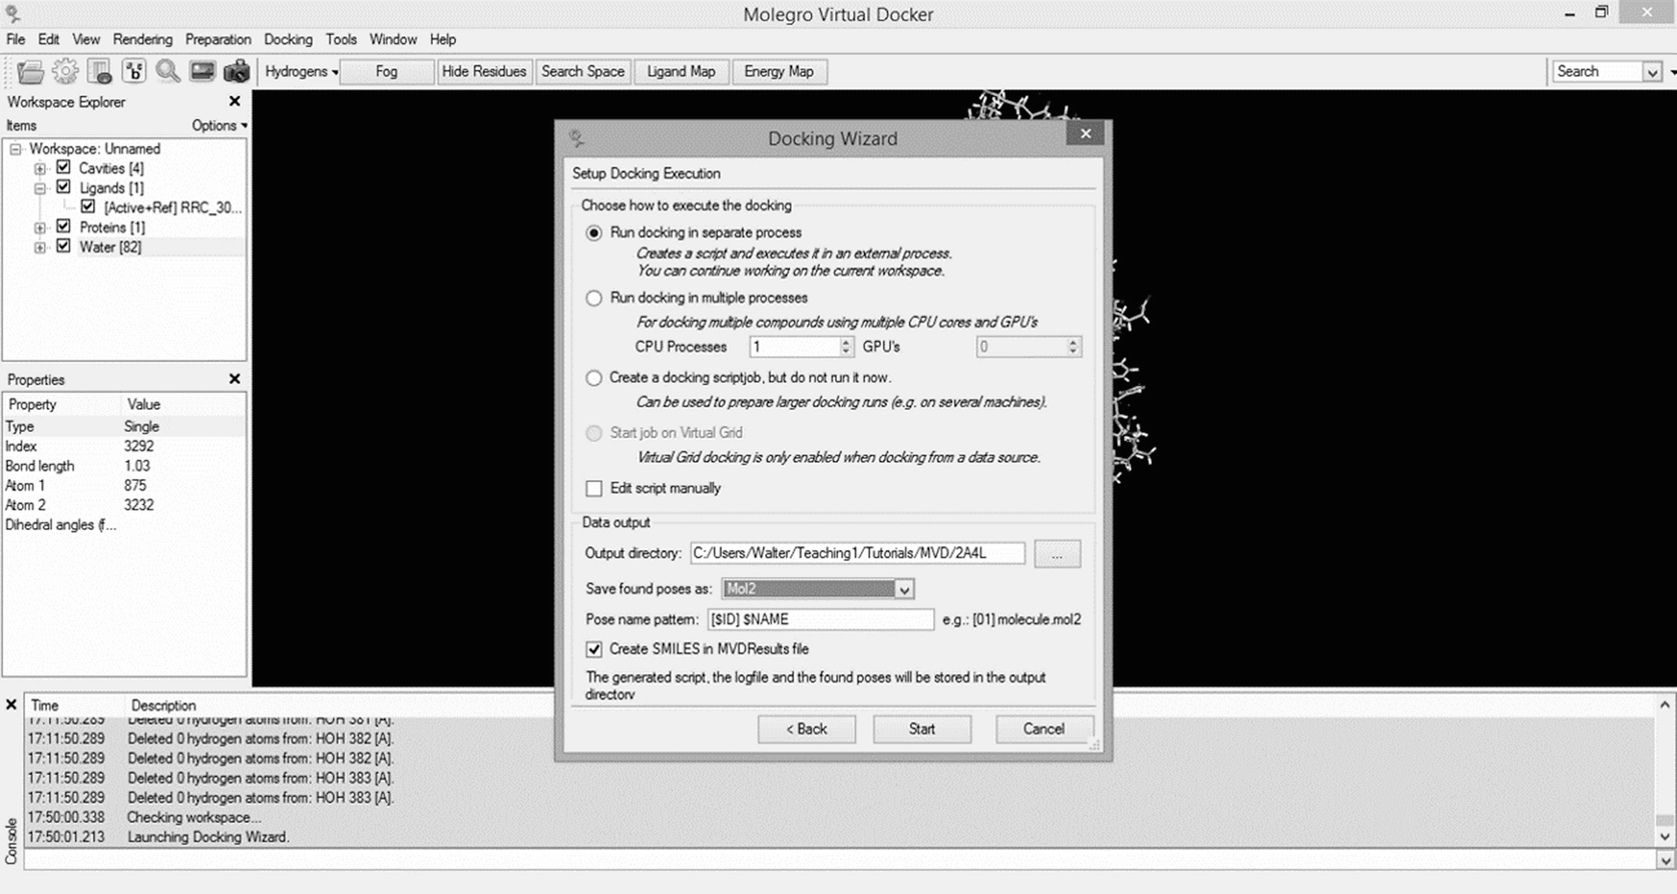The height and width of the screenshot is (894, 1677).
Task: Click into the toolbar Search field
Action: pos(1598,72)
